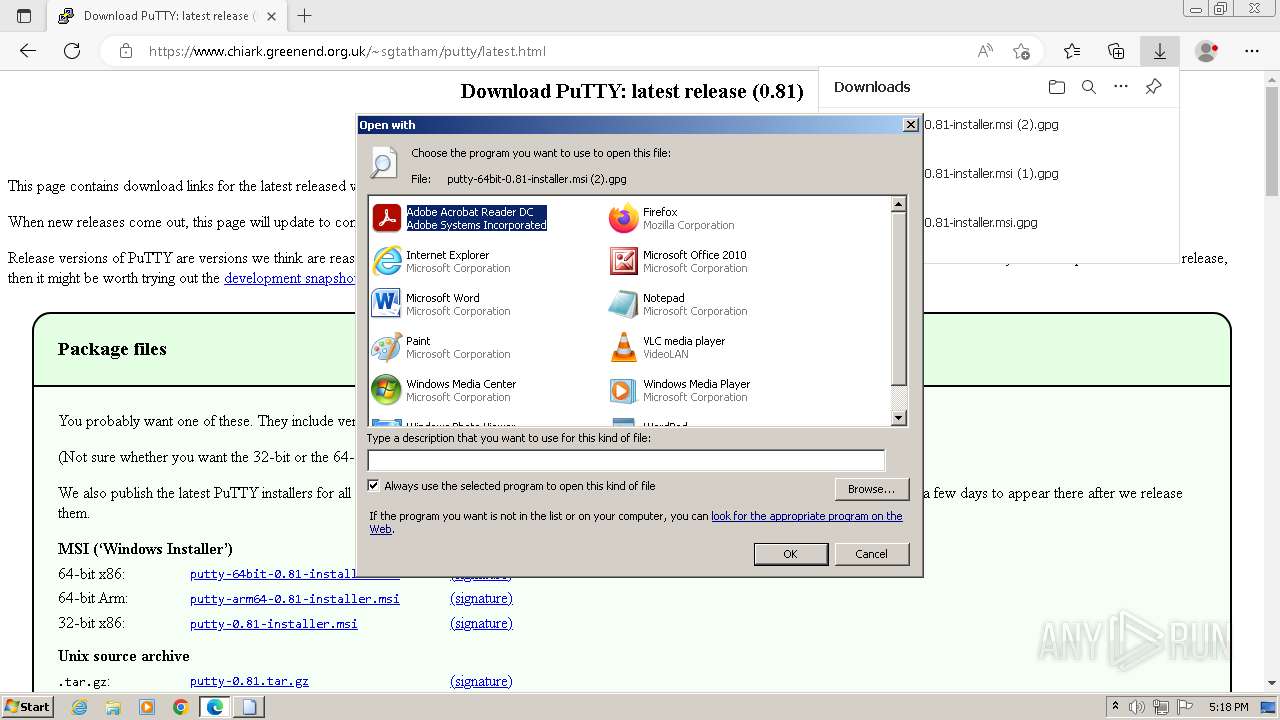Open signature link for 64-bit Arm

(481, 599)
